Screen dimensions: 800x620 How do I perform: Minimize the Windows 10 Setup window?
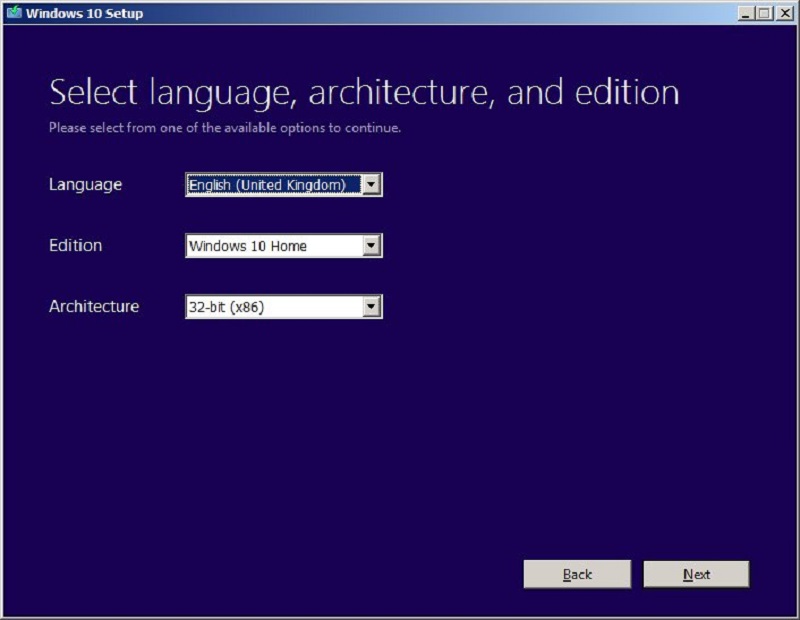click(x=746, y=13)
